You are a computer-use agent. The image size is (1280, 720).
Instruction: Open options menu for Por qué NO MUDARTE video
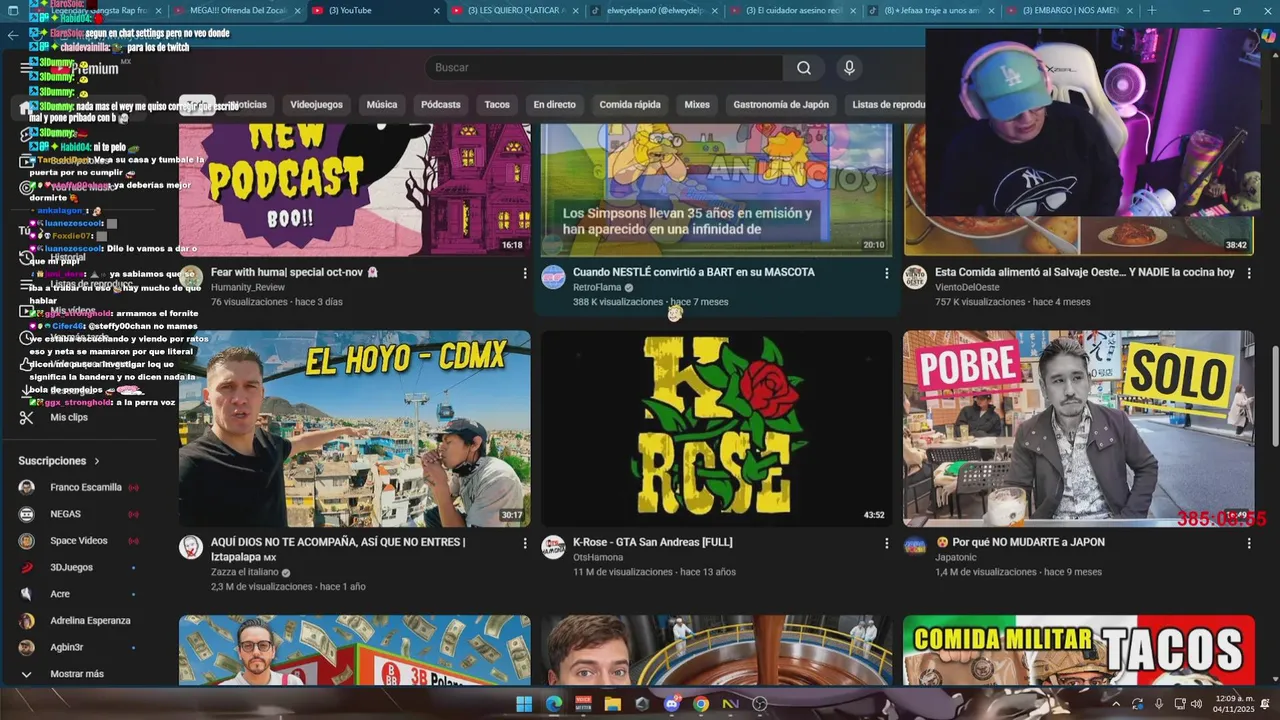click(x=1249, y=543)
